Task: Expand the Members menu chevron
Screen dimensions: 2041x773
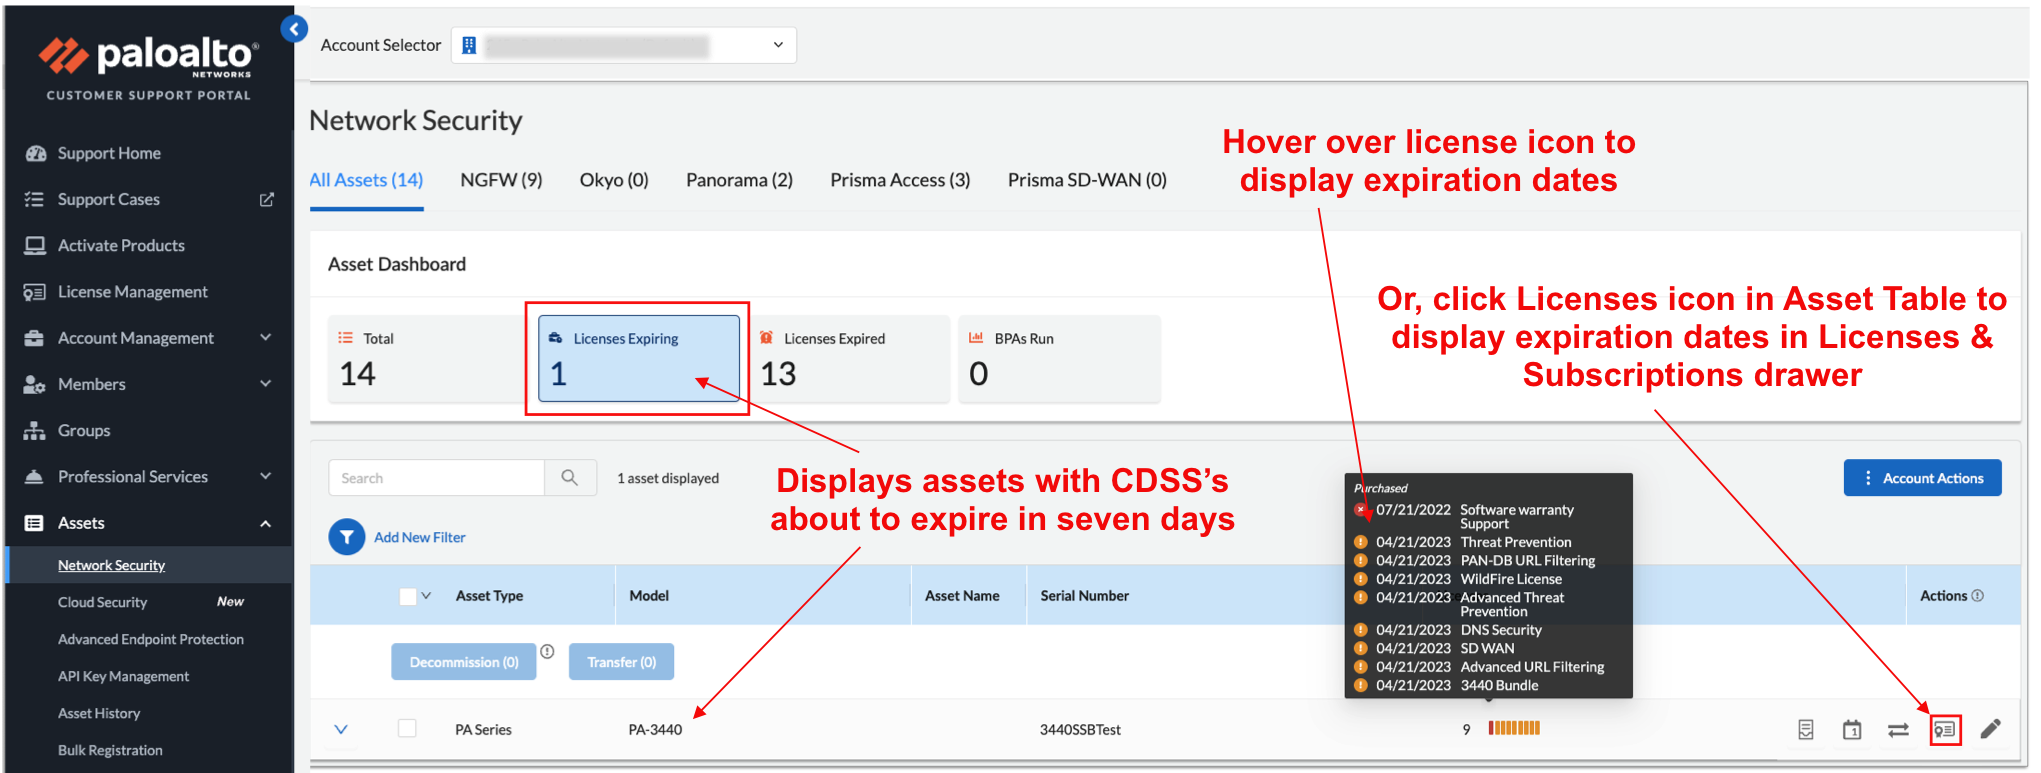Action: [265, 384]
